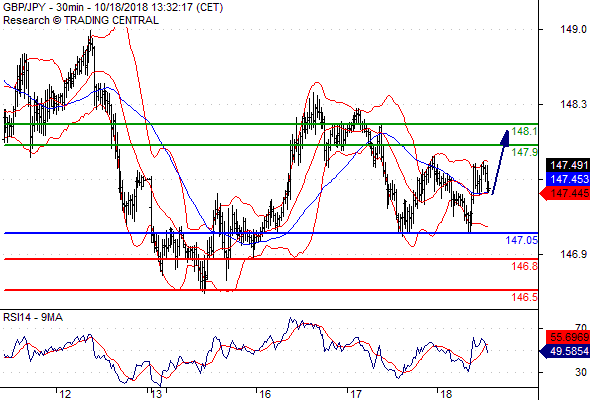Select the RSI14 - 9MA indicator label
The height and width of the screenshot is (400, 590).
tap(33, 318)
